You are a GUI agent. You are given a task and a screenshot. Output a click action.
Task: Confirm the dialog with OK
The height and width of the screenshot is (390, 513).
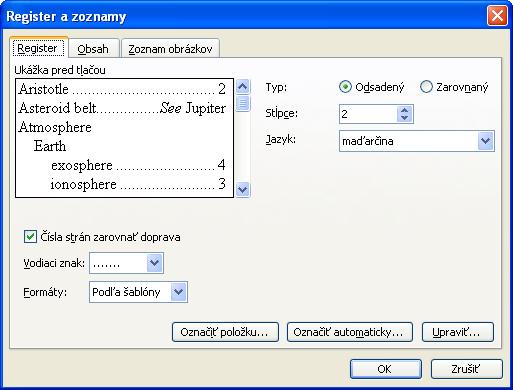coord(386,369)
